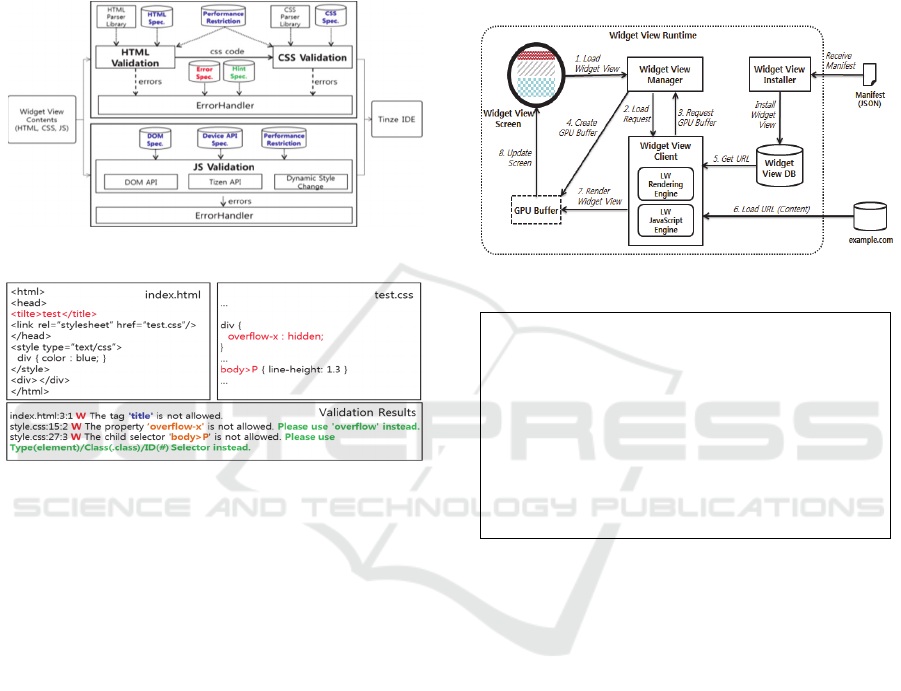This screenshot has width=901, height=691.
Task: Click the Manifest (JSON) document icon
Action: (870, 72)
